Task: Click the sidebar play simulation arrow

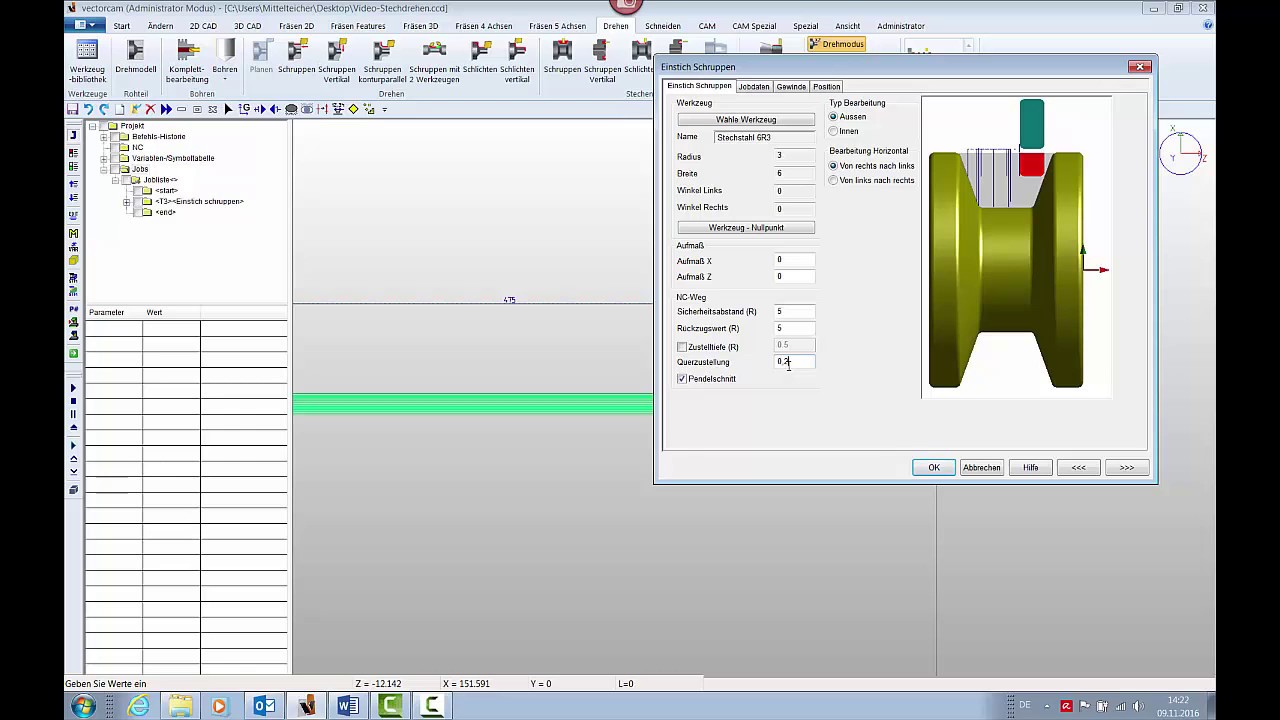Action: 73,388
